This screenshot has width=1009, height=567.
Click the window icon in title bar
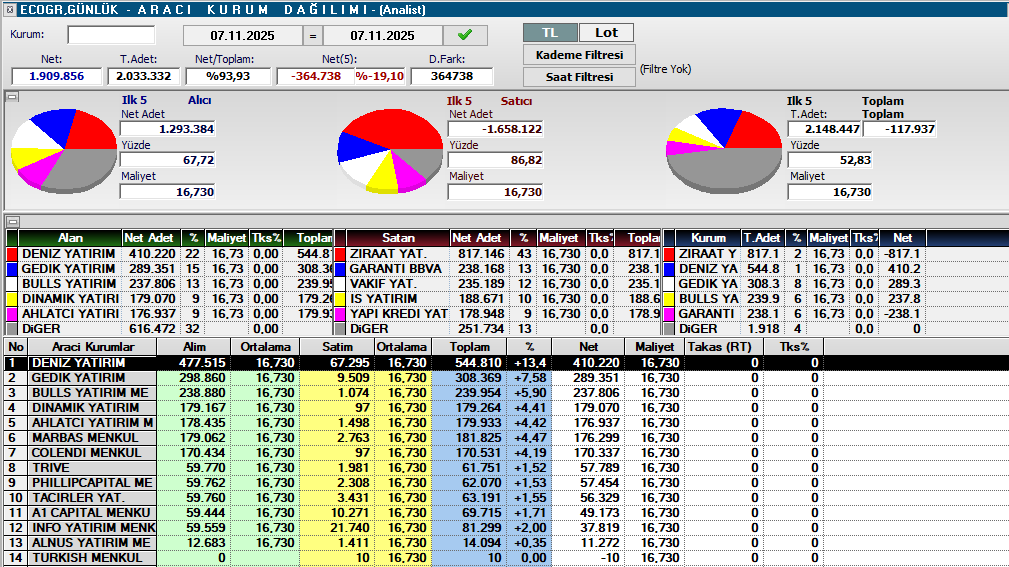point(8,9)
